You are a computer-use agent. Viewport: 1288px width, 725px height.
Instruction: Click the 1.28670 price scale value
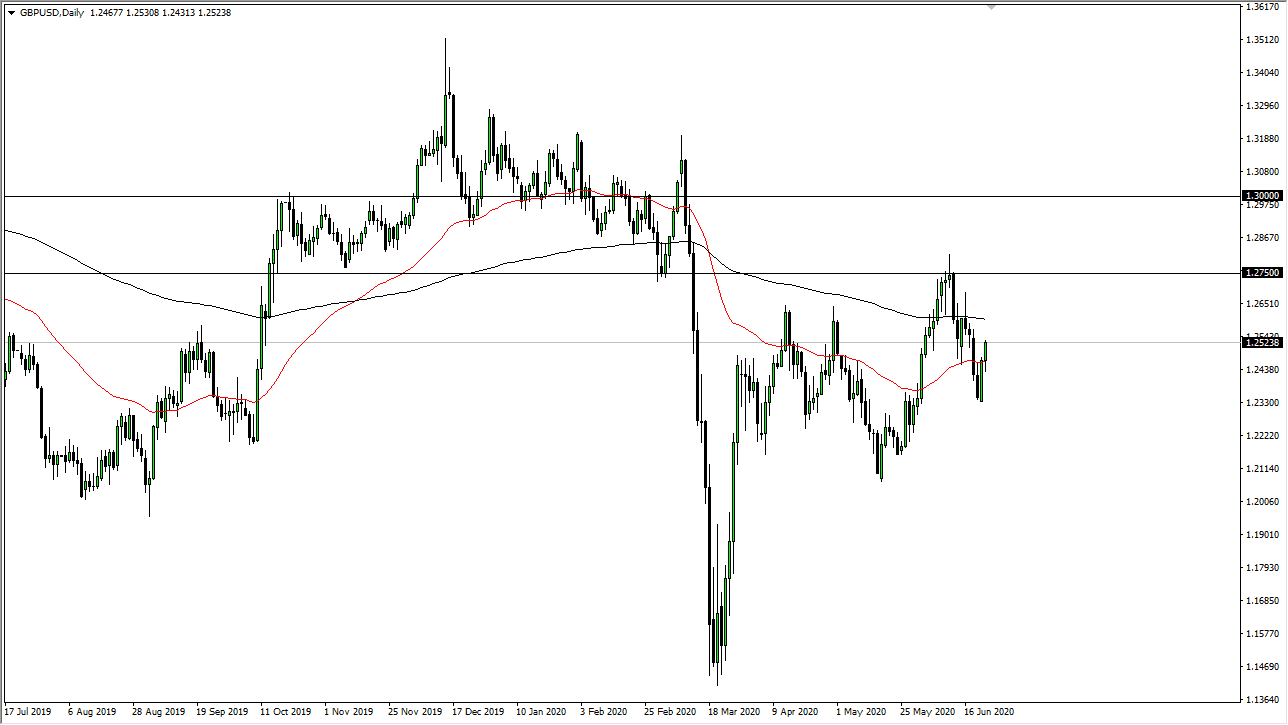[x=1263, y=238]
